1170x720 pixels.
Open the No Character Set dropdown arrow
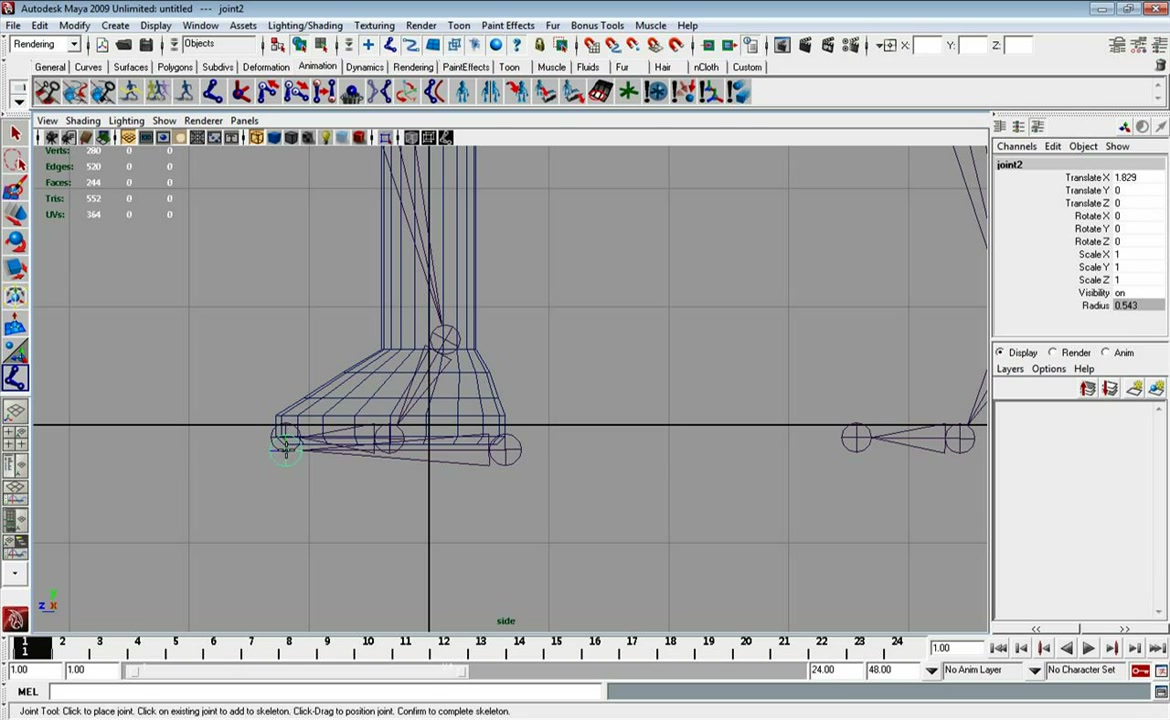(1035, 671)
